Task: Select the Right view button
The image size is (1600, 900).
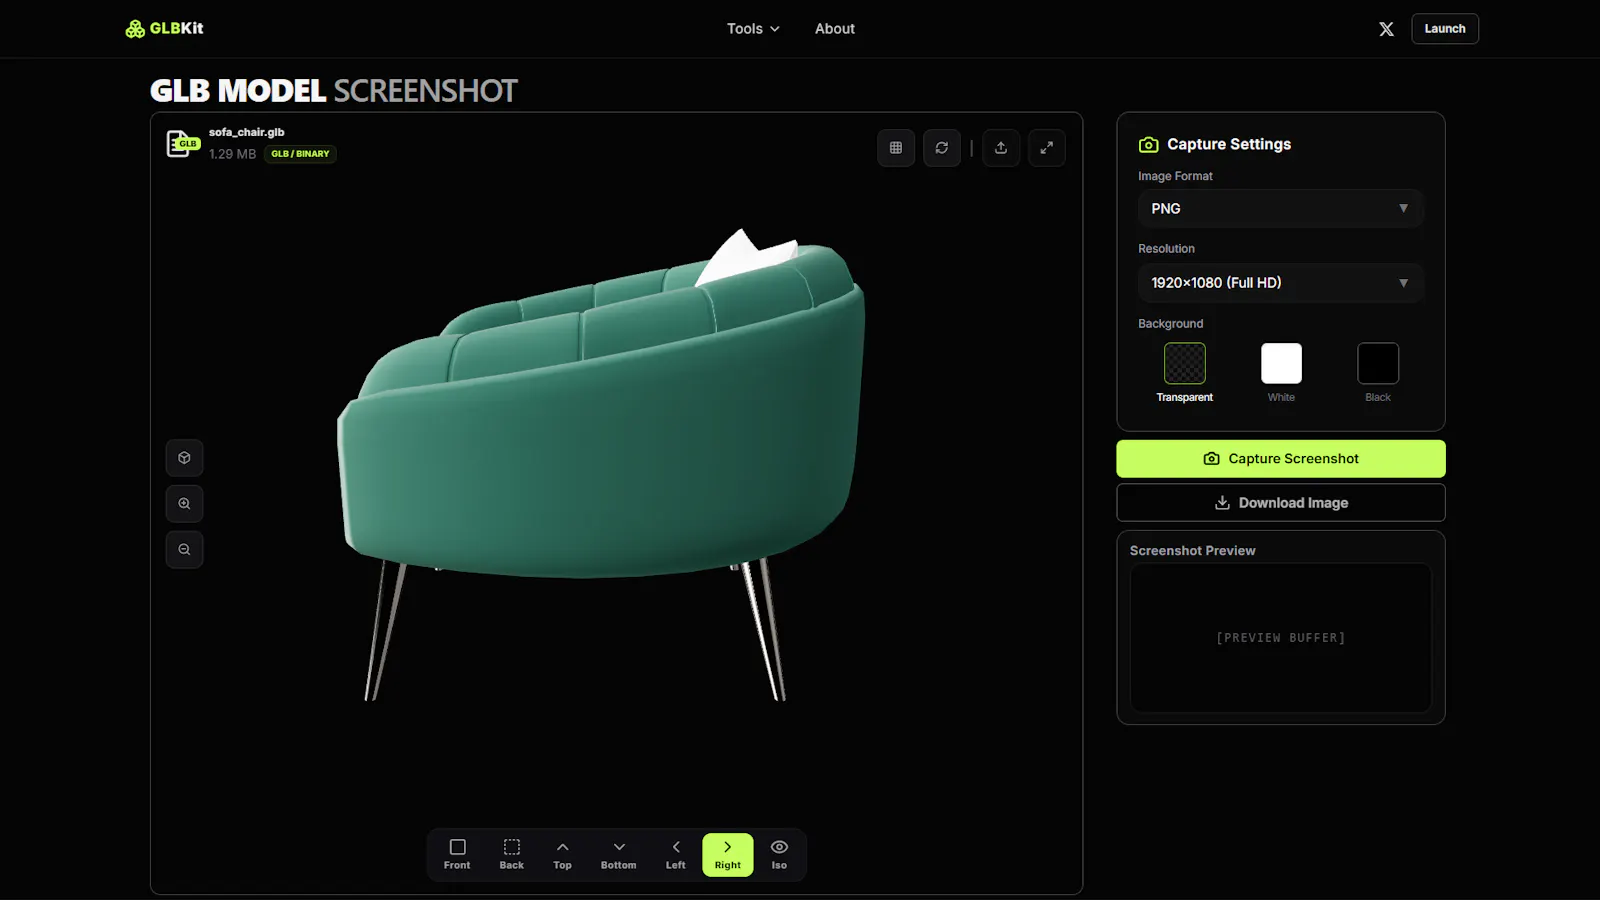Action: (728, 855)
